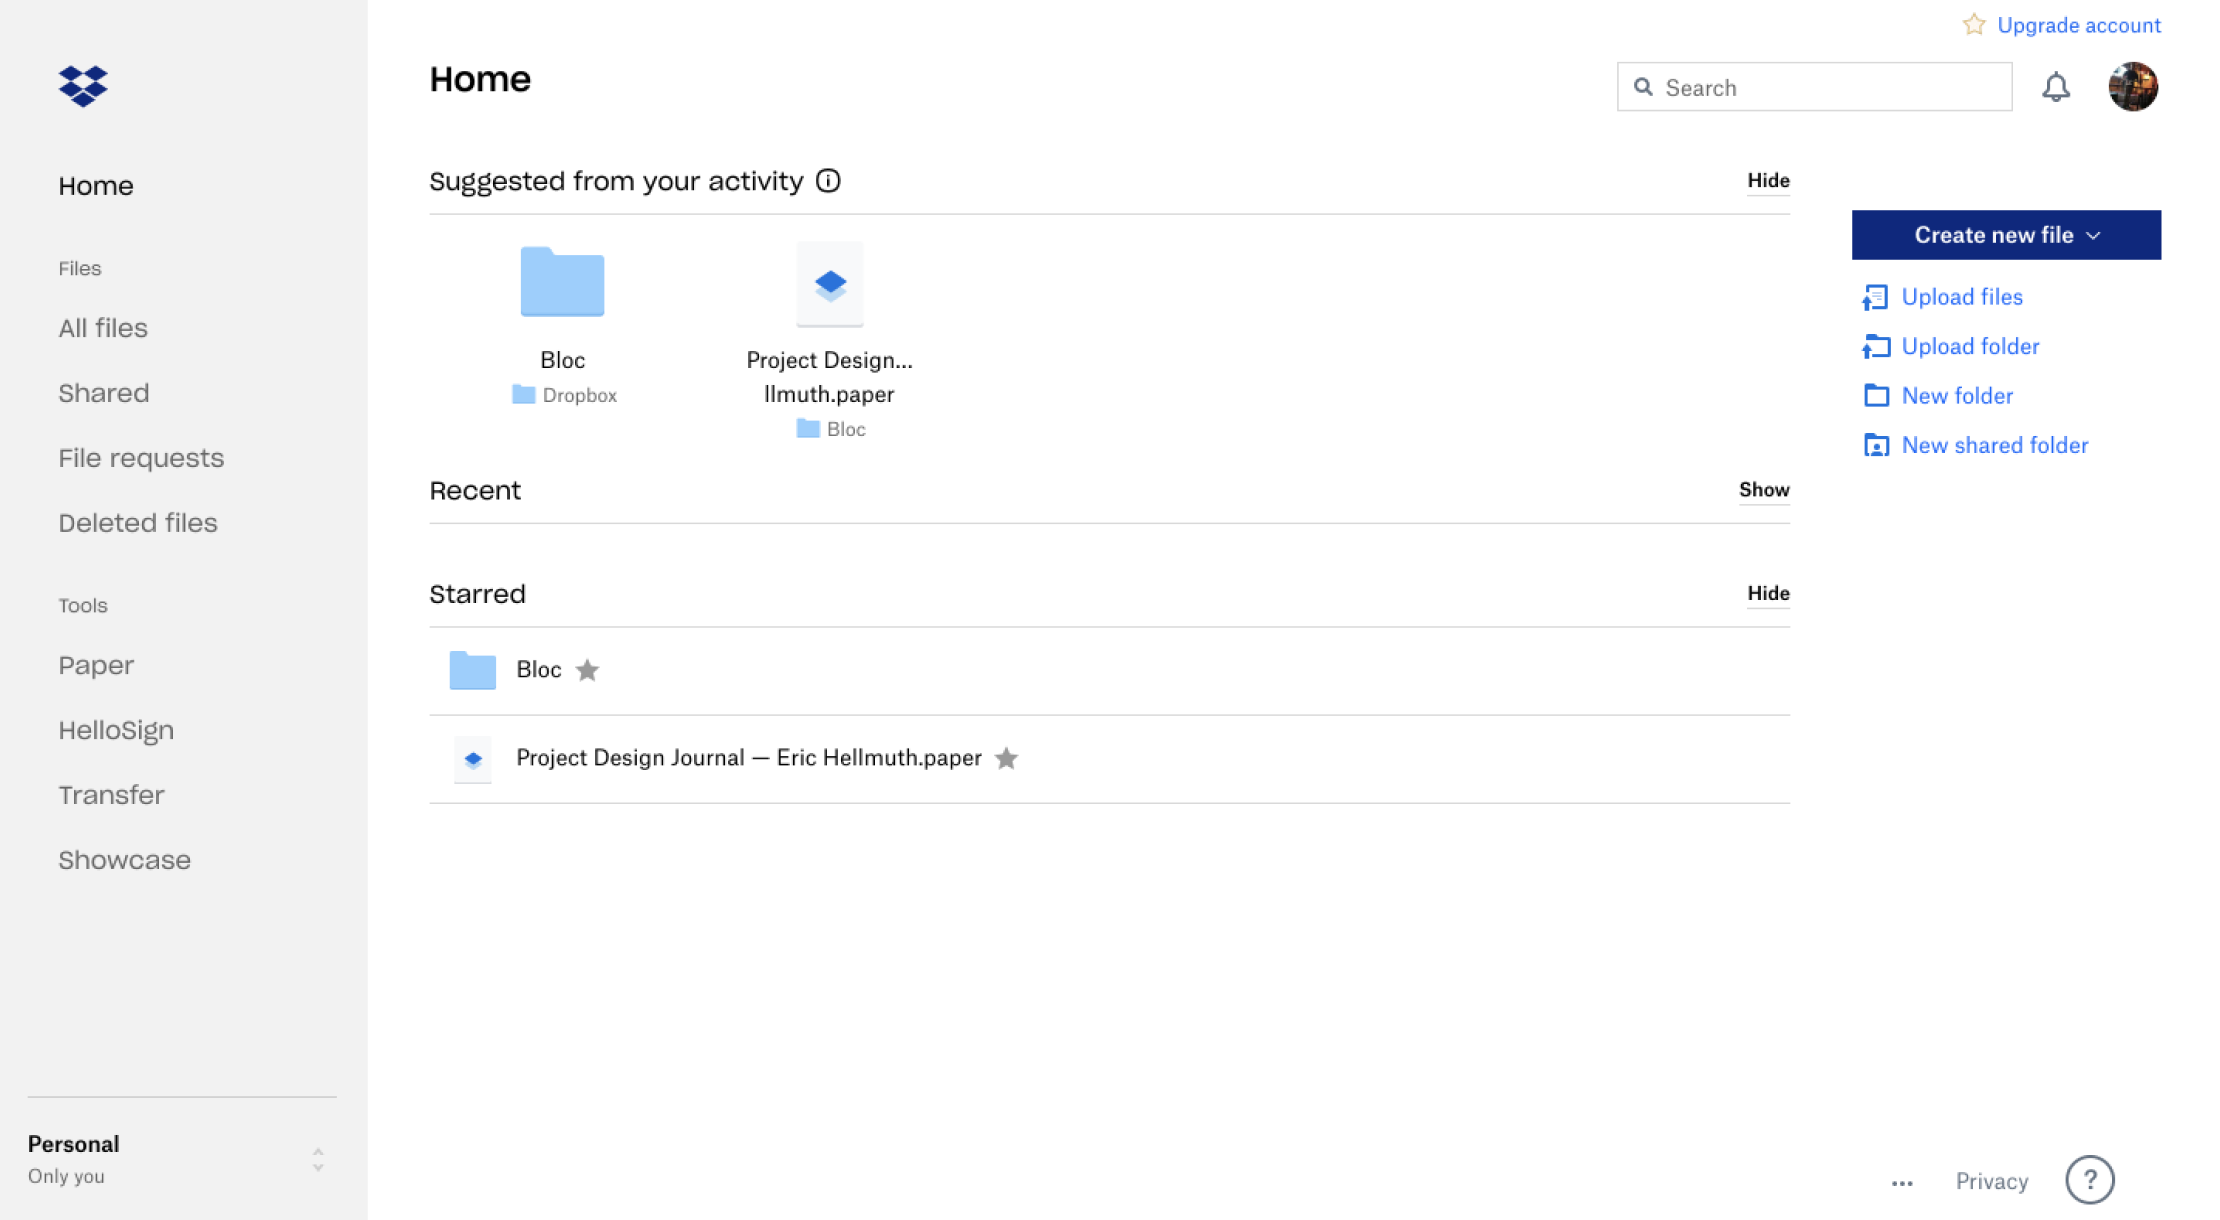Viewport: 2220px width, 1220px height.
Task: Click the info icon beside Suggested from your activity
Action: coord(828,180)
